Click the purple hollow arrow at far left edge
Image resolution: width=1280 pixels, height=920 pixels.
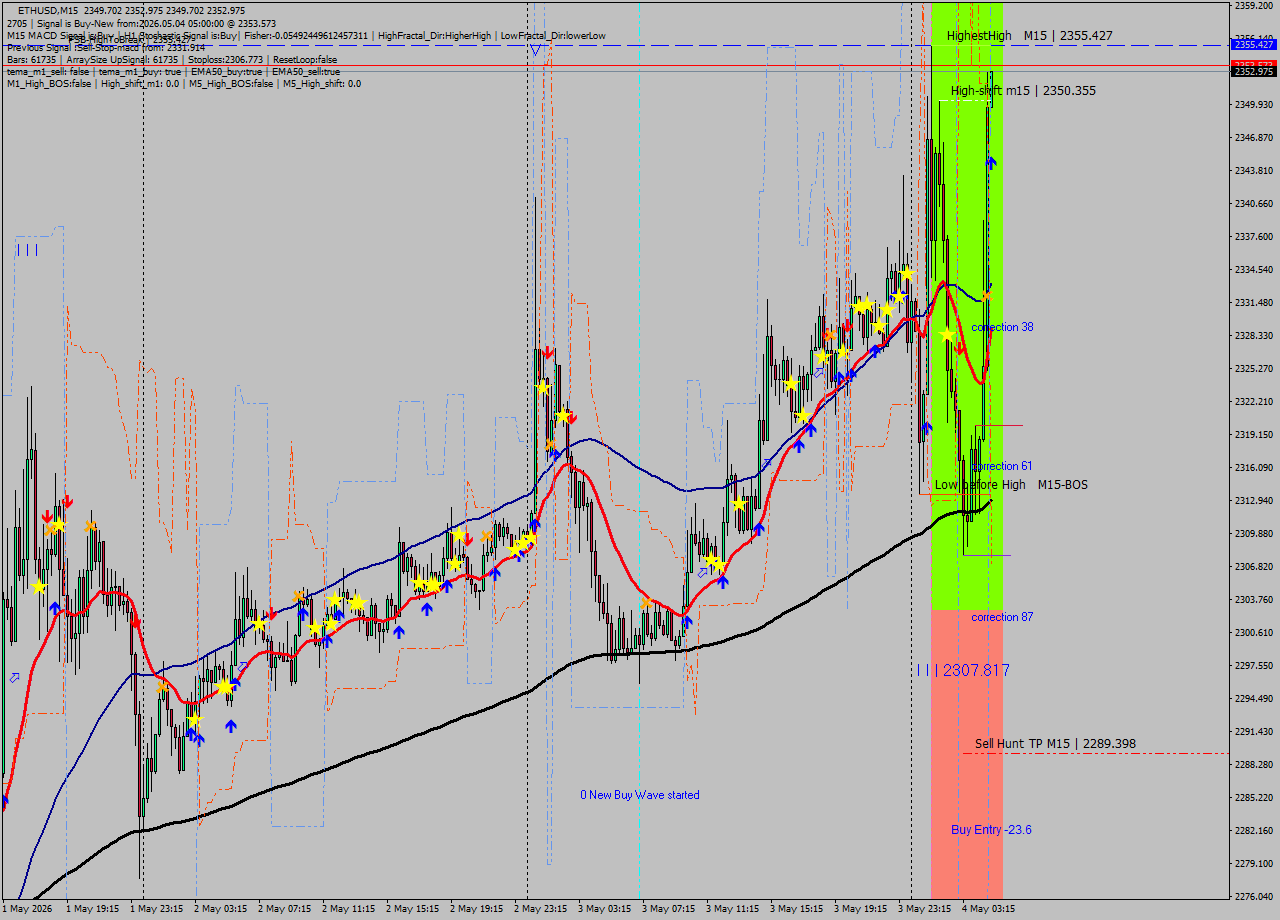point(13,678)
